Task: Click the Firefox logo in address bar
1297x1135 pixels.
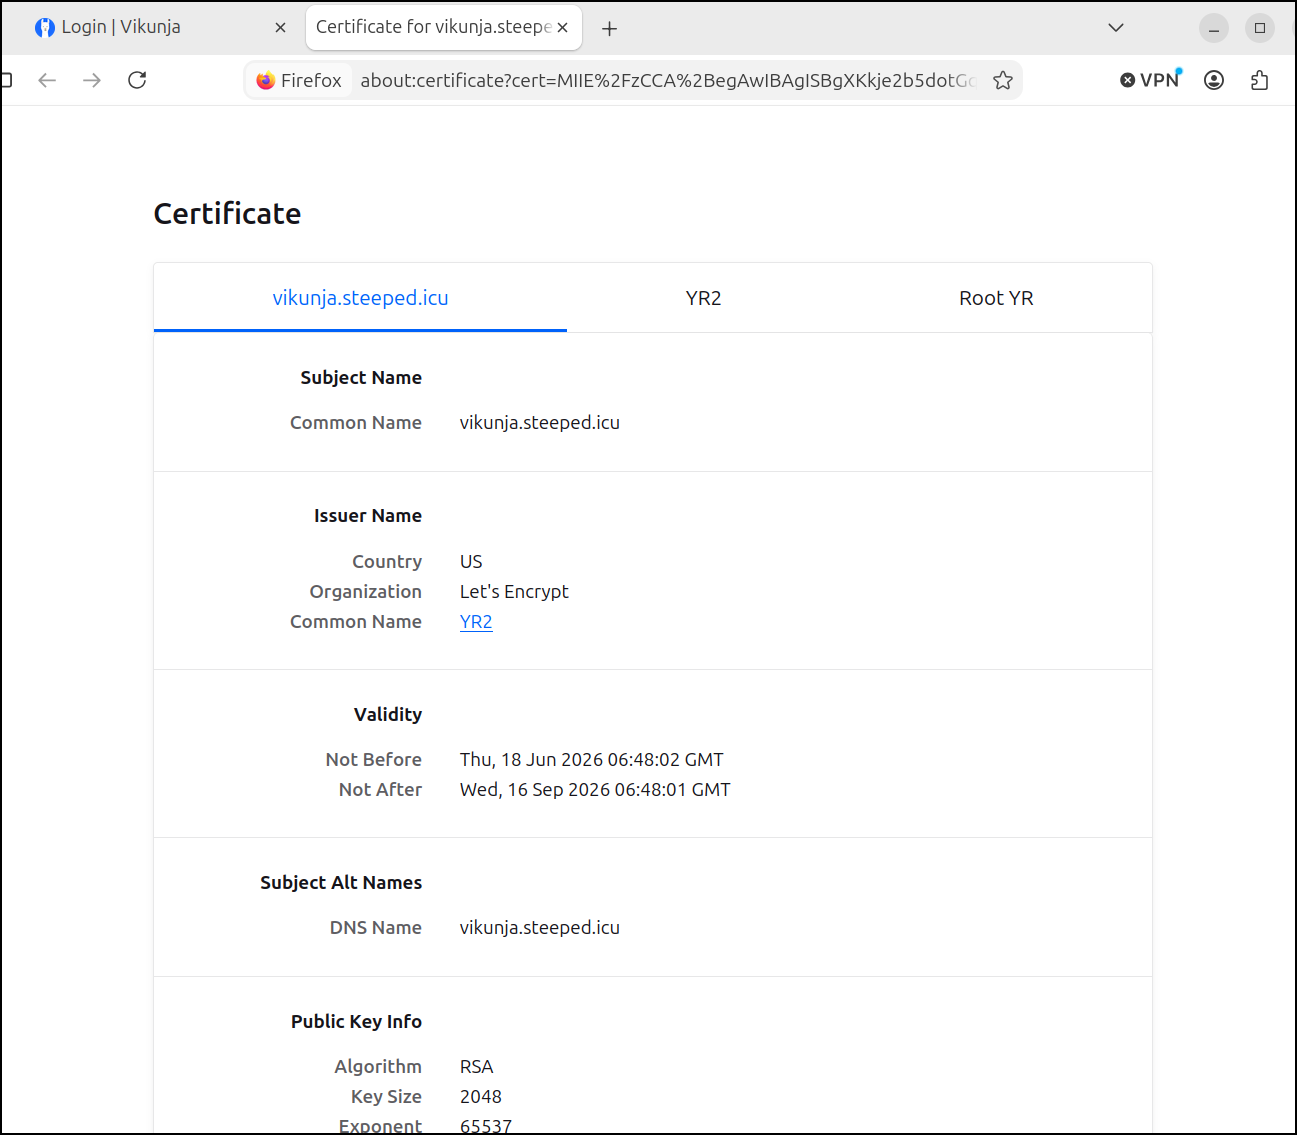Action: [x=266, y=80]
